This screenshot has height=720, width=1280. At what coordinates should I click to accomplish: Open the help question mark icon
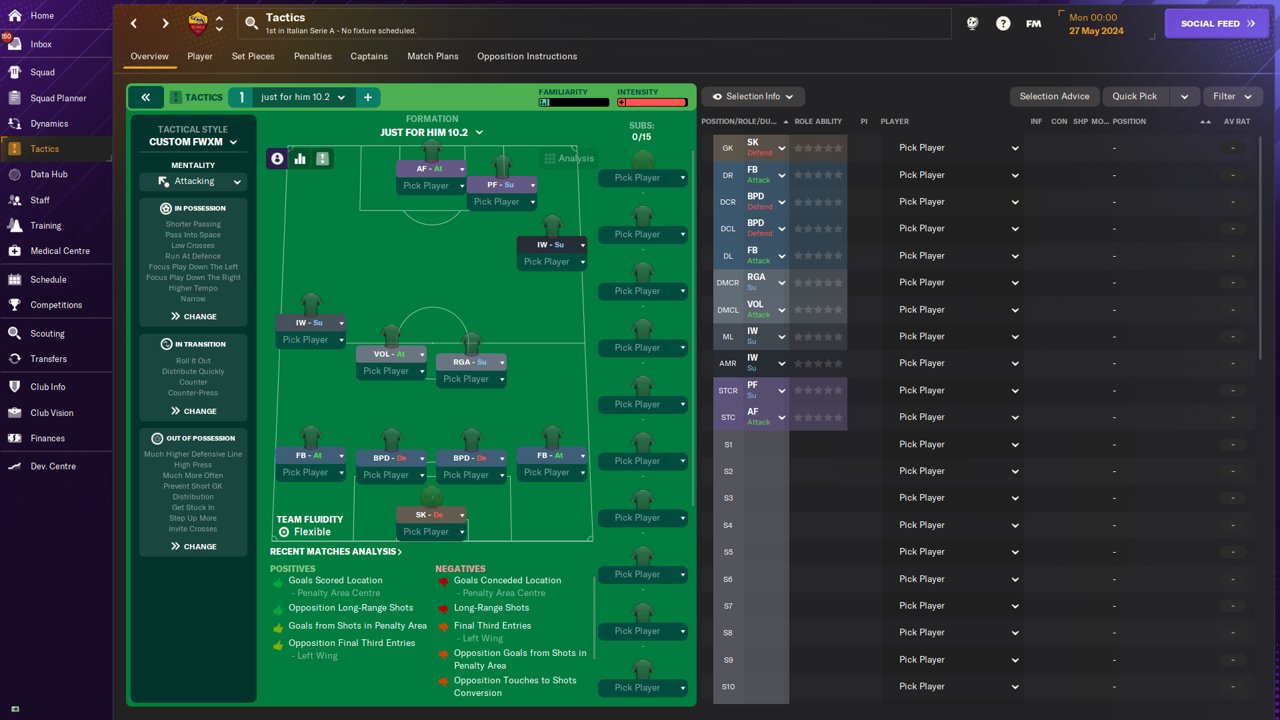pos(1003,23)
